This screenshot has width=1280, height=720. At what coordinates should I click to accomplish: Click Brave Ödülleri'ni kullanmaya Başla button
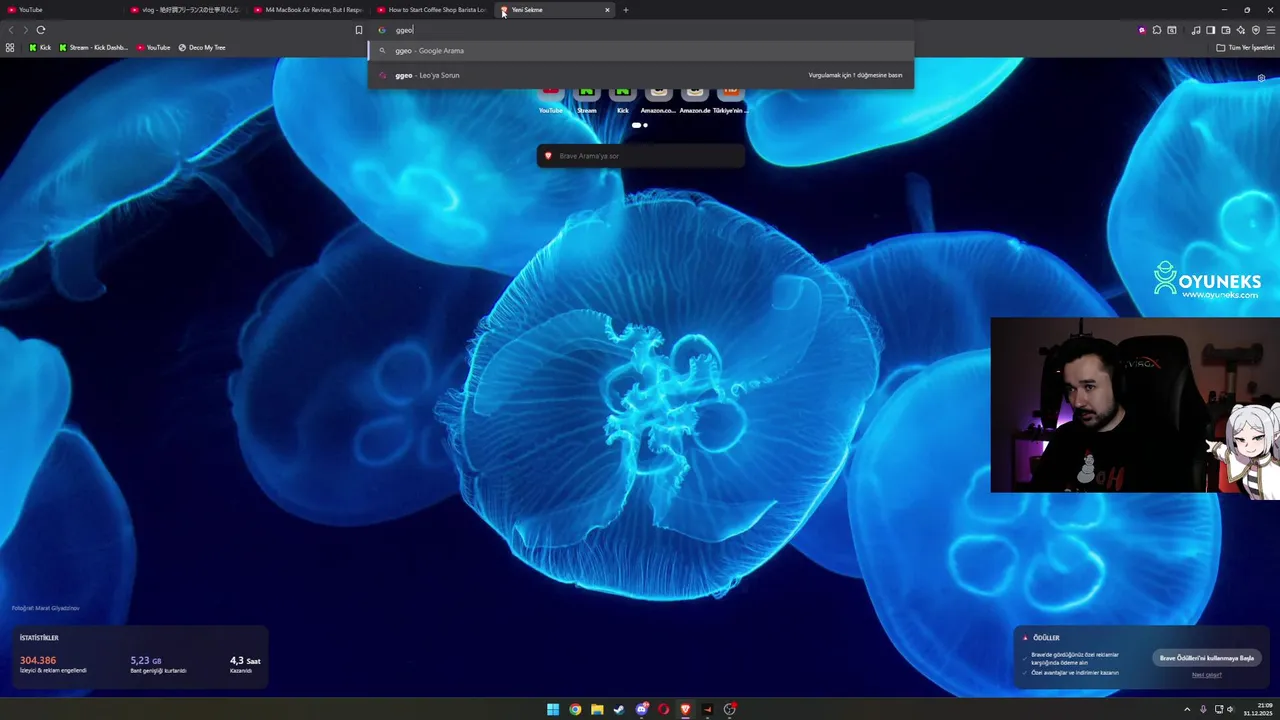[1207, 658]
